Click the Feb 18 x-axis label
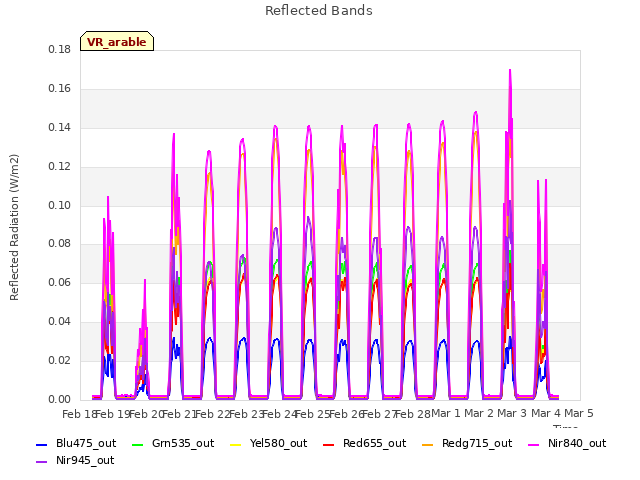Viewport: 640px width, 480px height. click(79, 414)
